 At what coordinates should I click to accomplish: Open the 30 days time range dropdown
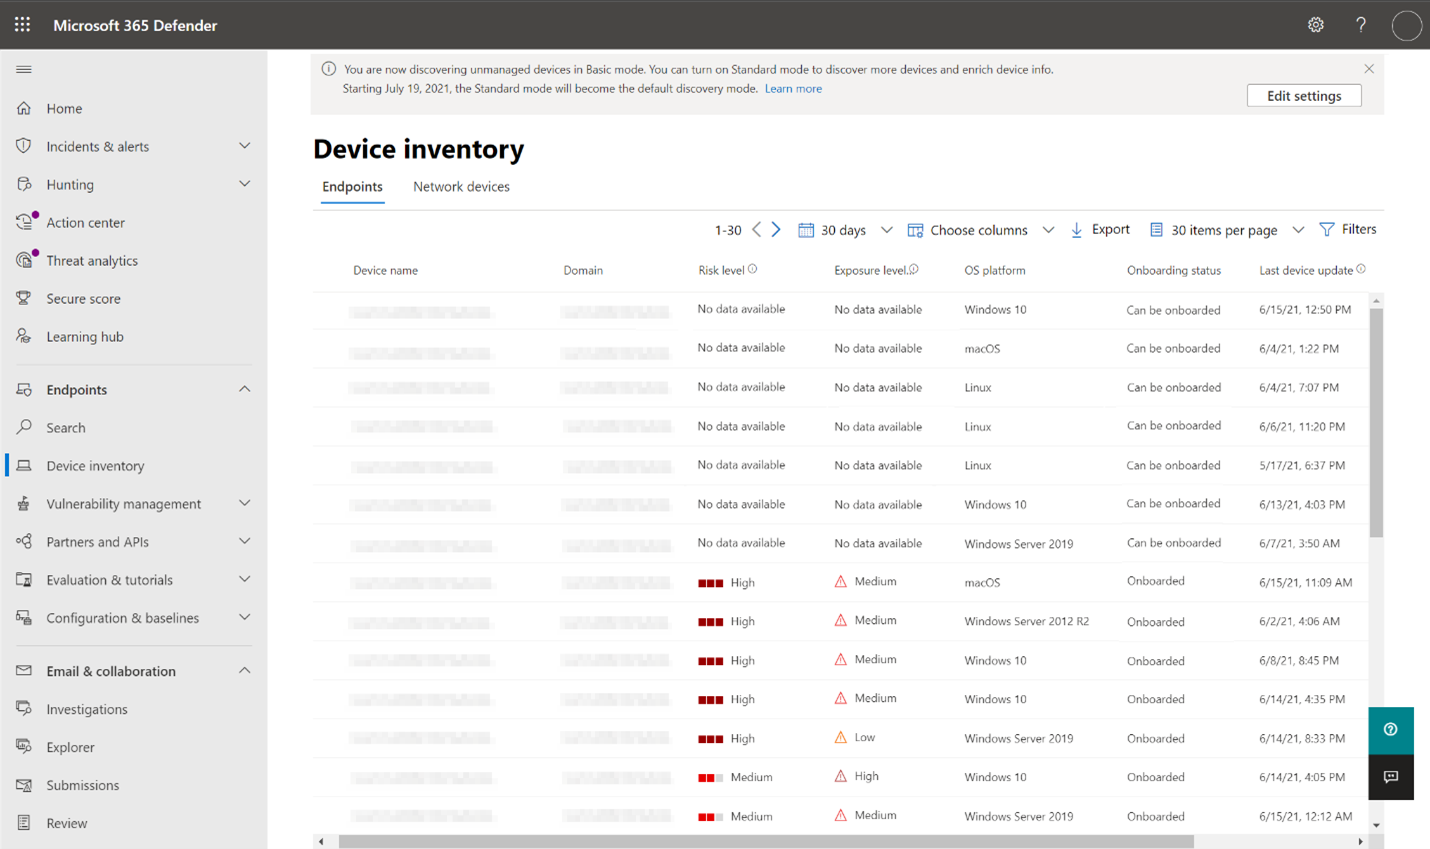pos(845,229)
